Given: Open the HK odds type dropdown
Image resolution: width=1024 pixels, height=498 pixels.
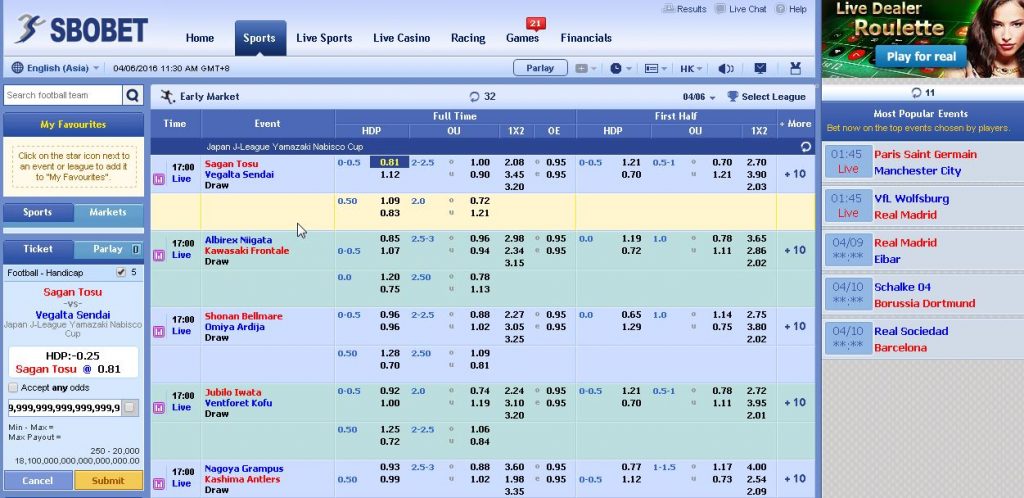Looking at the screenshot, I should pos(691,69).
